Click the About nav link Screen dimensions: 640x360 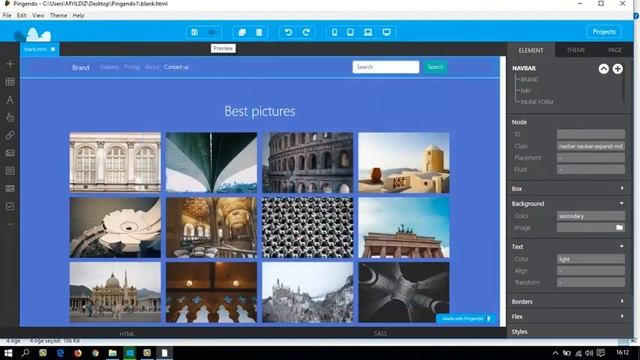tap(152, 67)
